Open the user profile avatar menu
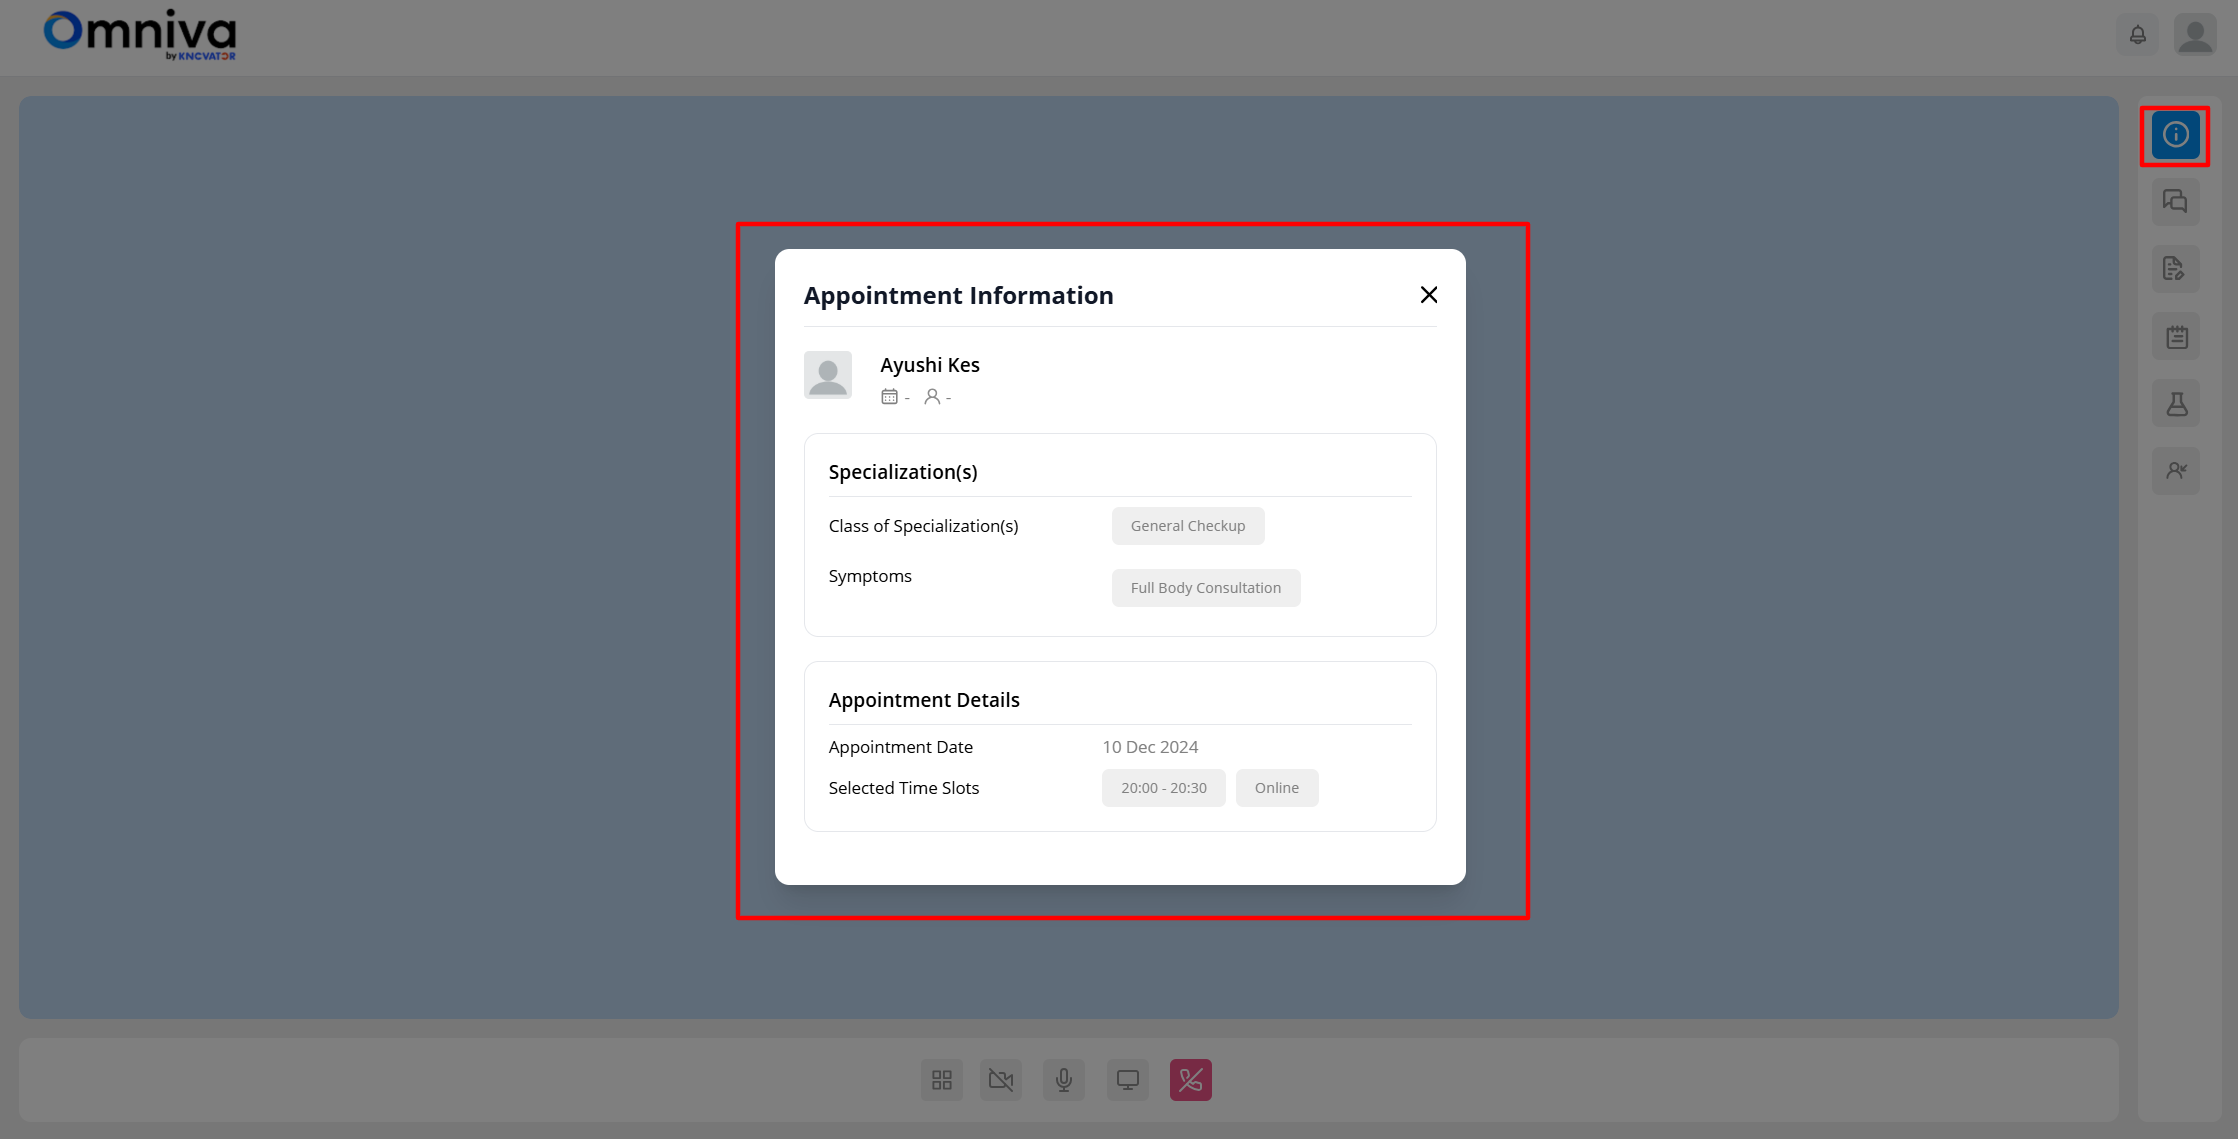The image size is (2238, 1139). (x=2195, y=35)
